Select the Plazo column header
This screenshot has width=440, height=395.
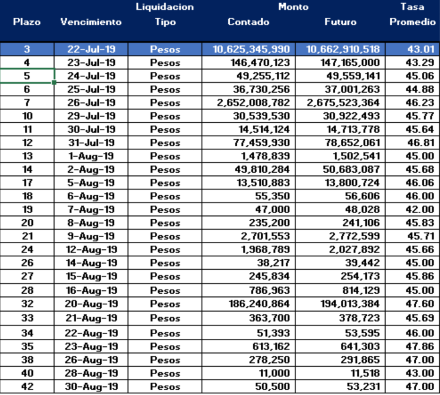point(27,22)
